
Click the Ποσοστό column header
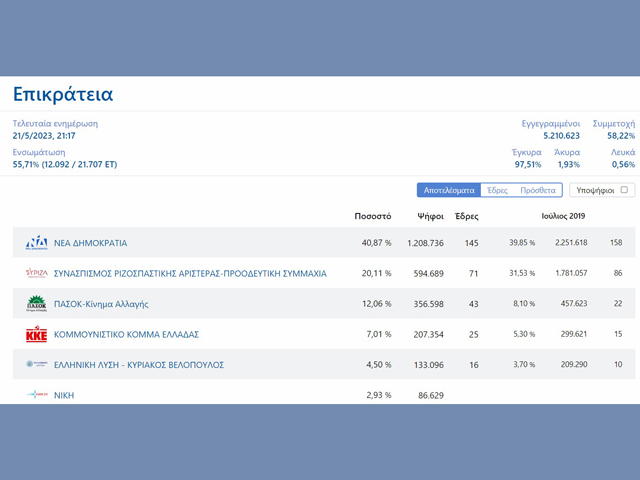(x=373, y=217)
